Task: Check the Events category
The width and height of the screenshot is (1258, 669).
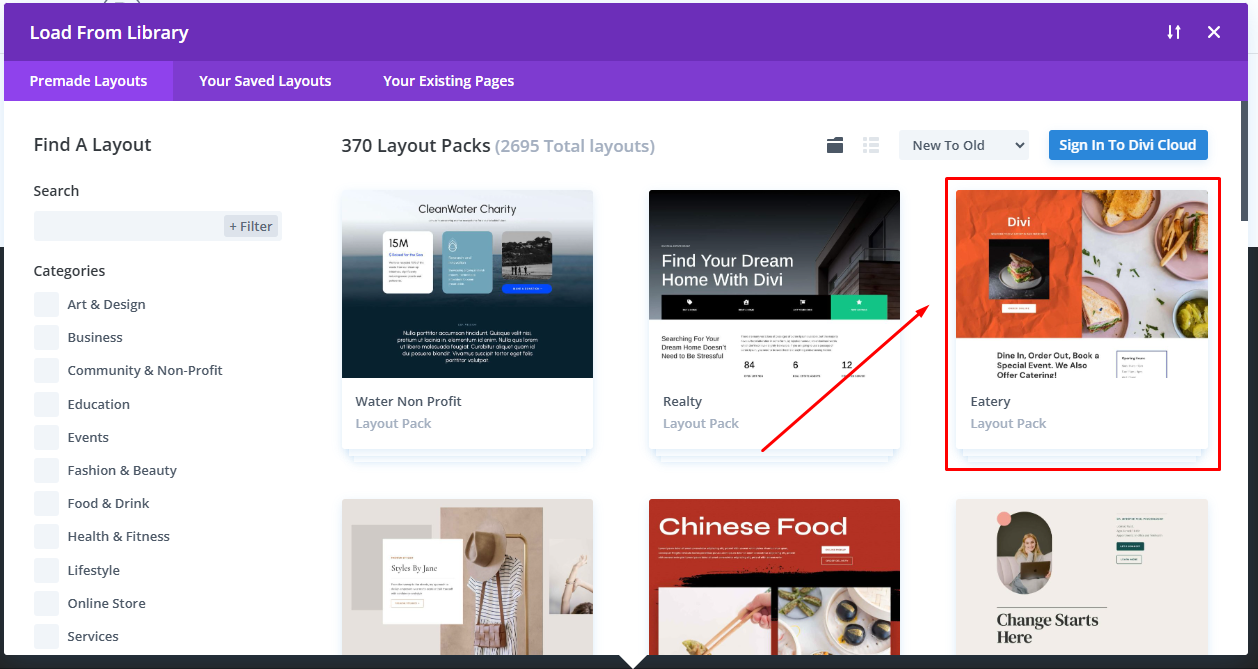Action: 46,437
